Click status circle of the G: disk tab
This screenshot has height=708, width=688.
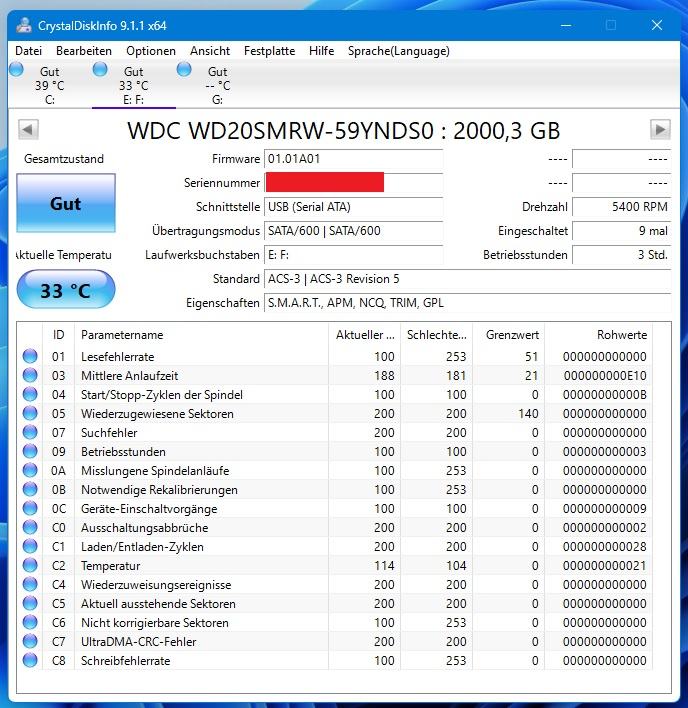point(184,69)
